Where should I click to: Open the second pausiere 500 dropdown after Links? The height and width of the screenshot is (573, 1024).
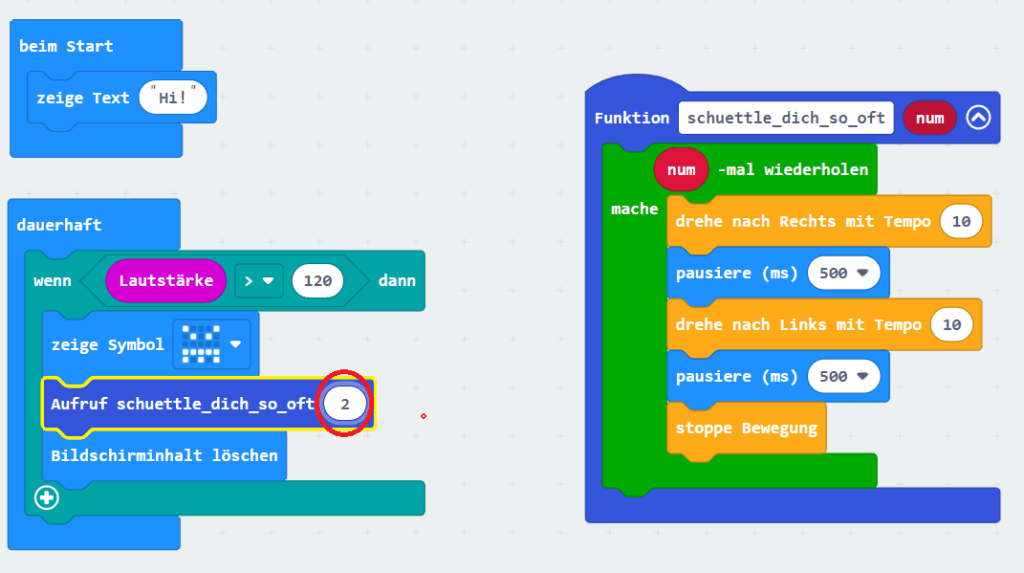(844, 376)
